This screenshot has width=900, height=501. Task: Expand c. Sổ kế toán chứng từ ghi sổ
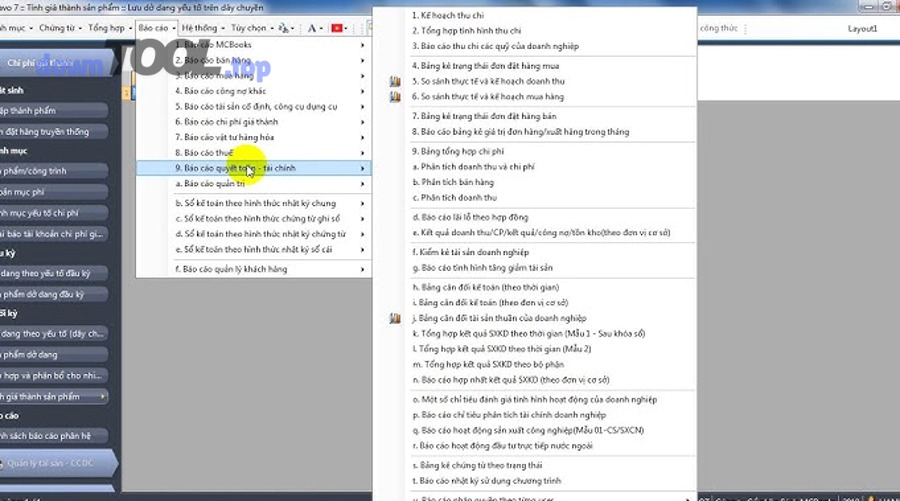254,219
